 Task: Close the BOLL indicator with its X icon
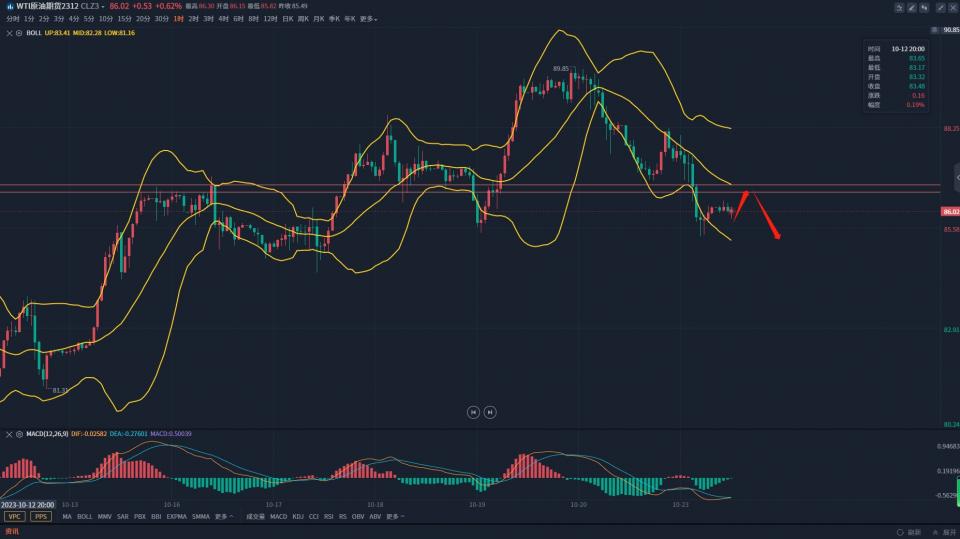pos(9,33)
